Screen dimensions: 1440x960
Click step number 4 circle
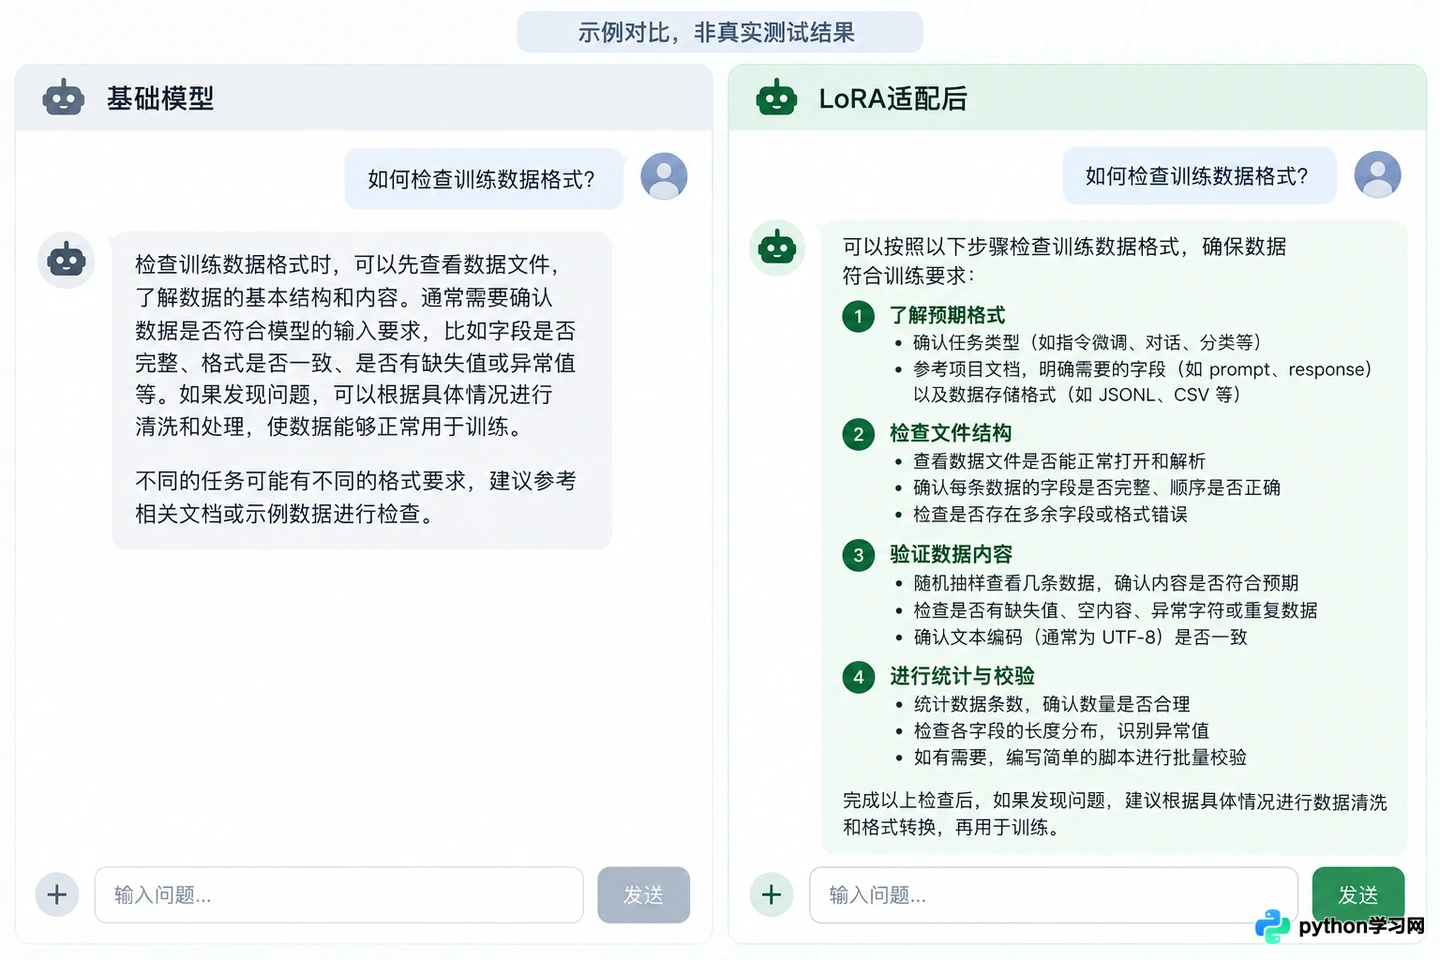[x=858, y=677]
